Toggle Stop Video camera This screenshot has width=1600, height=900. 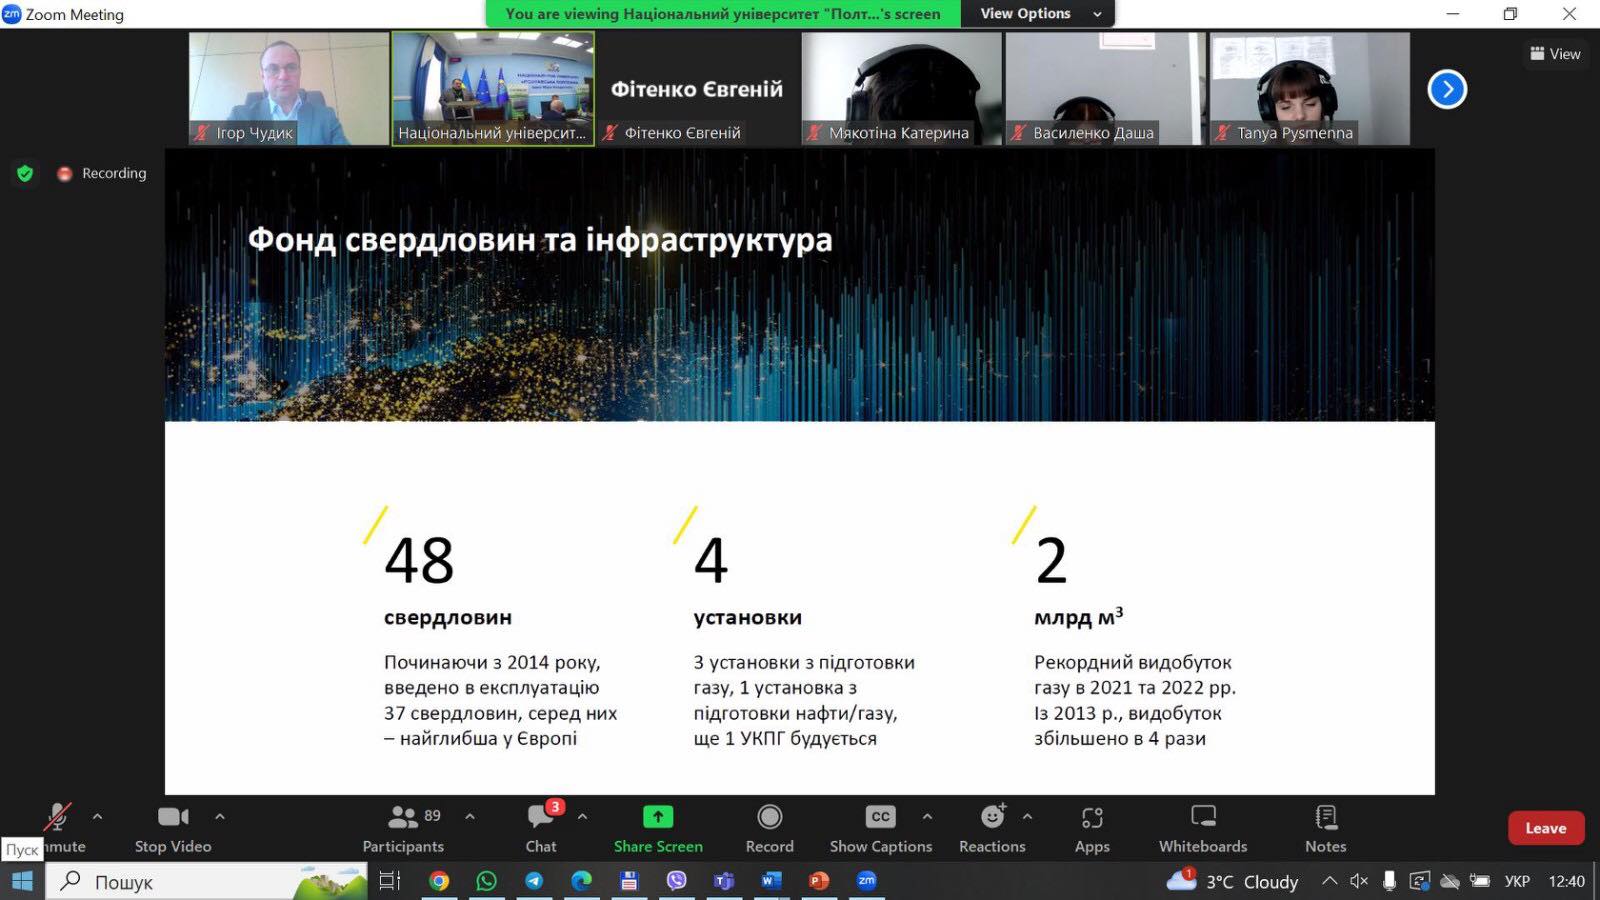coord(173,828)
